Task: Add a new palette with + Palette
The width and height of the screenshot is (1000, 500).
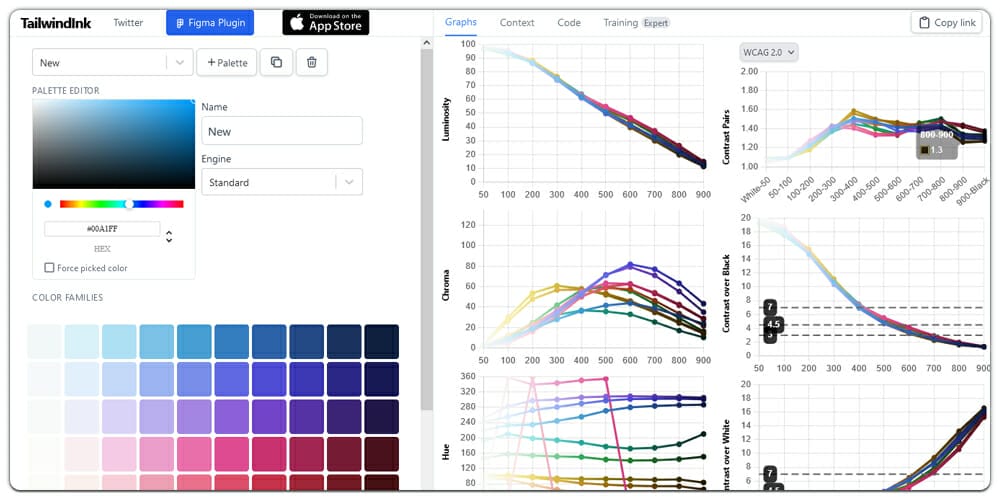Action: click(227, 62)
